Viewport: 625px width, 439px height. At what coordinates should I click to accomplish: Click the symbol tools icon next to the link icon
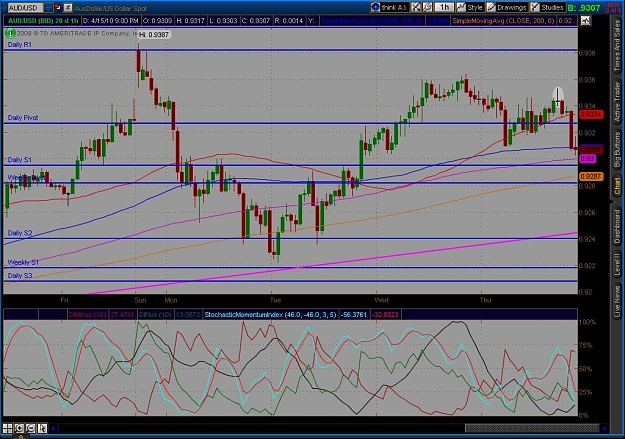(68, 8)
